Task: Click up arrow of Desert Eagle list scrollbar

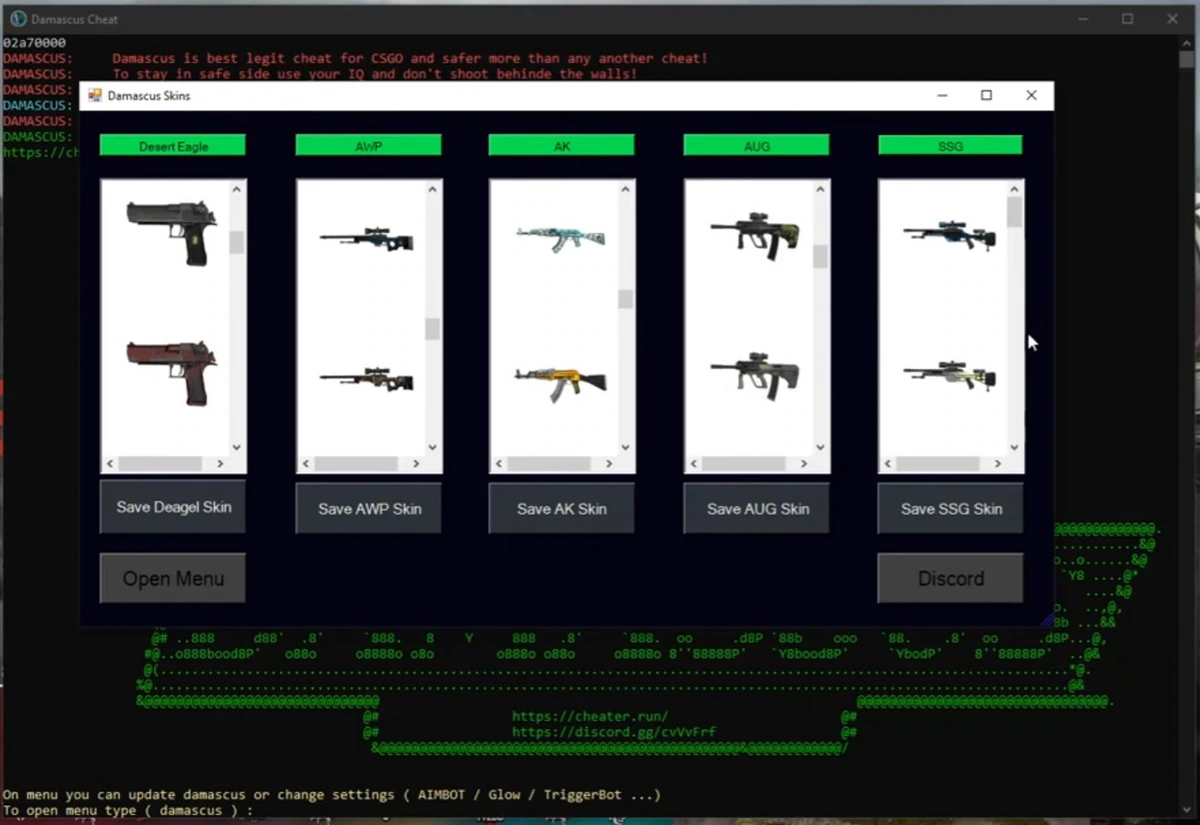Action: click(x=237, y=188)
